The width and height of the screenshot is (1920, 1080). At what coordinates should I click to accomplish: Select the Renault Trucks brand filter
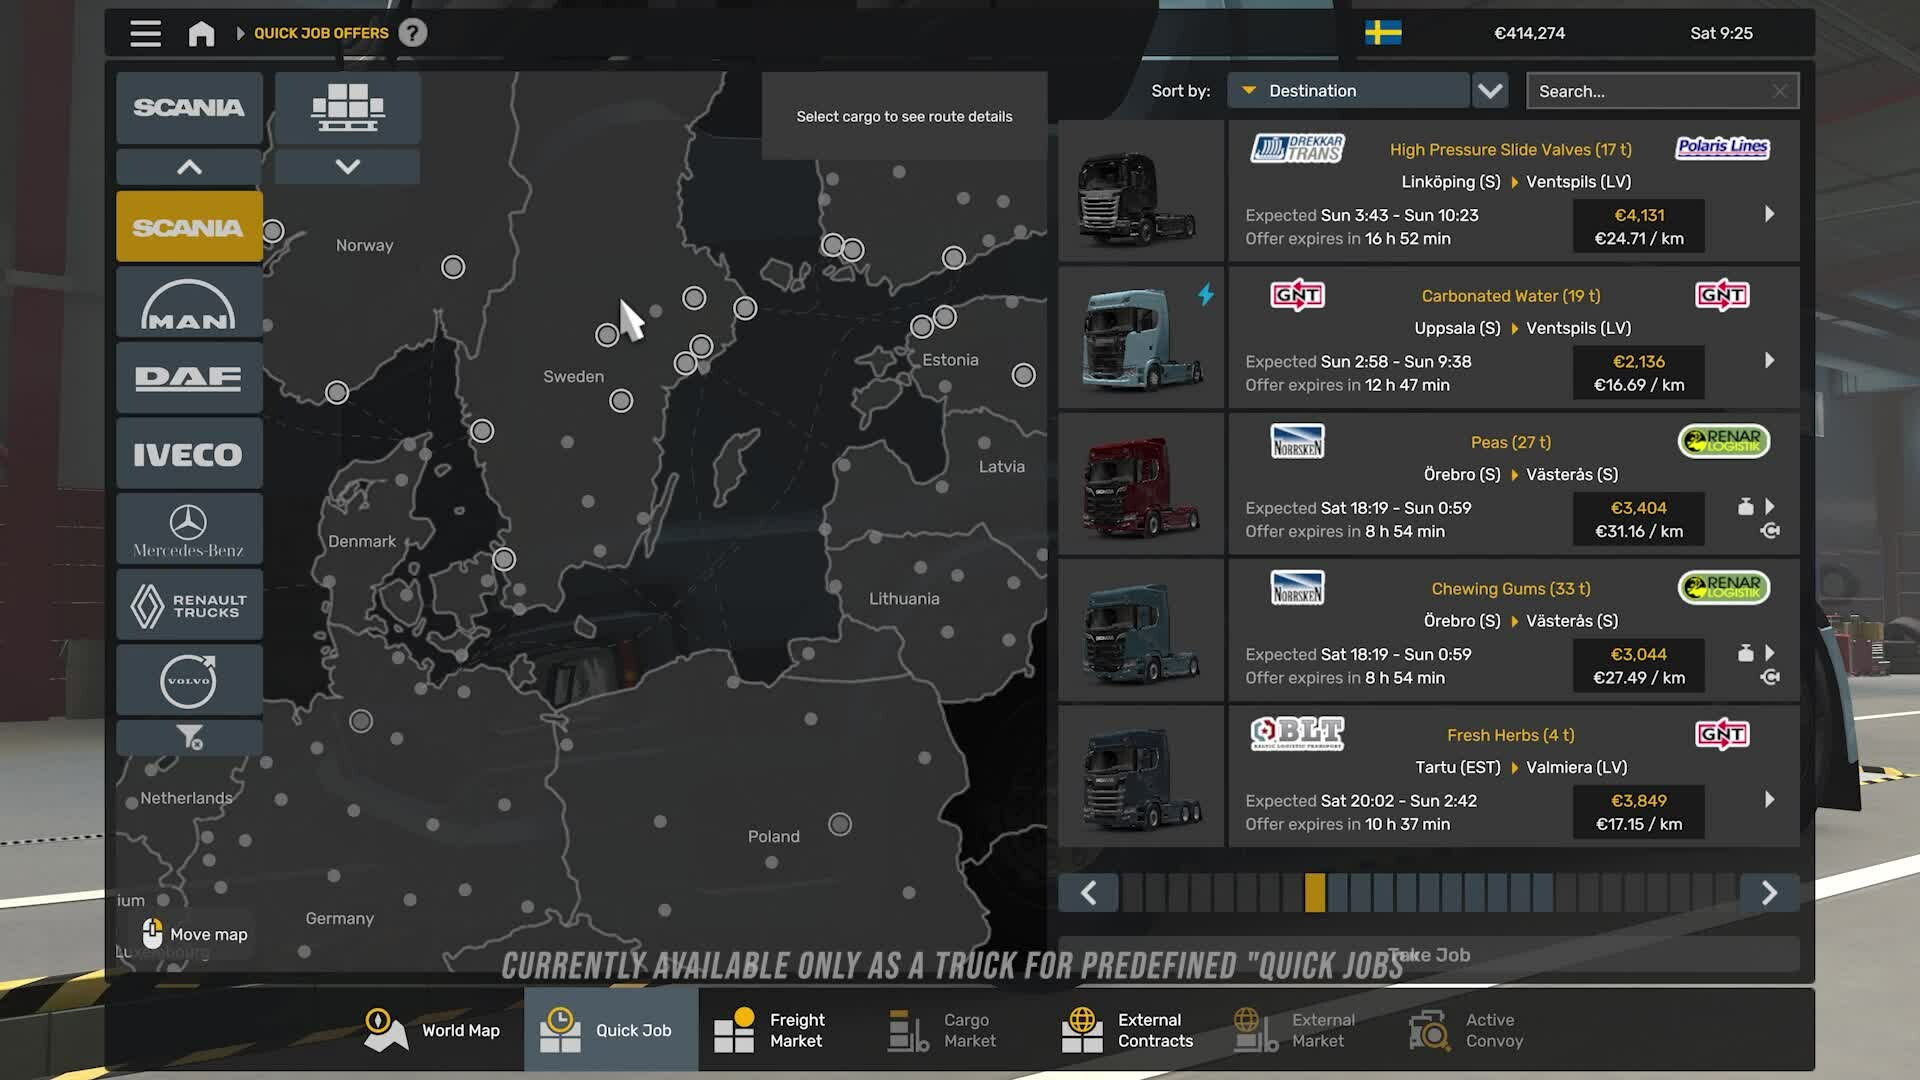tap(189, 605)
